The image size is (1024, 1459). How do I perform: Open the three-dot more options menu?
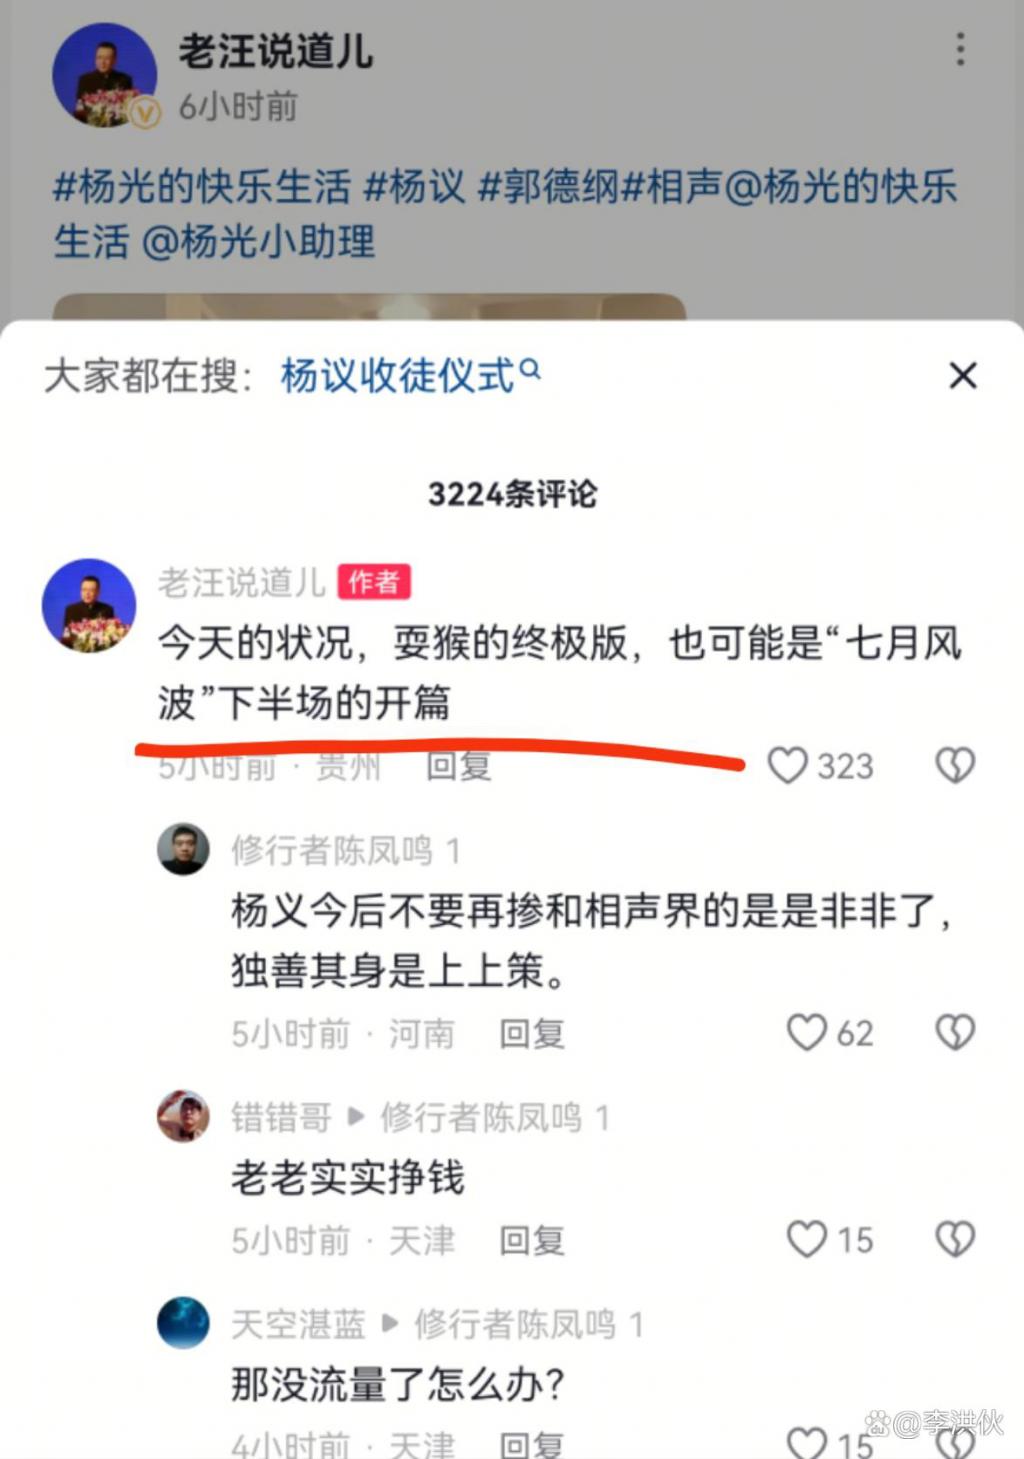tap(960, 49)
